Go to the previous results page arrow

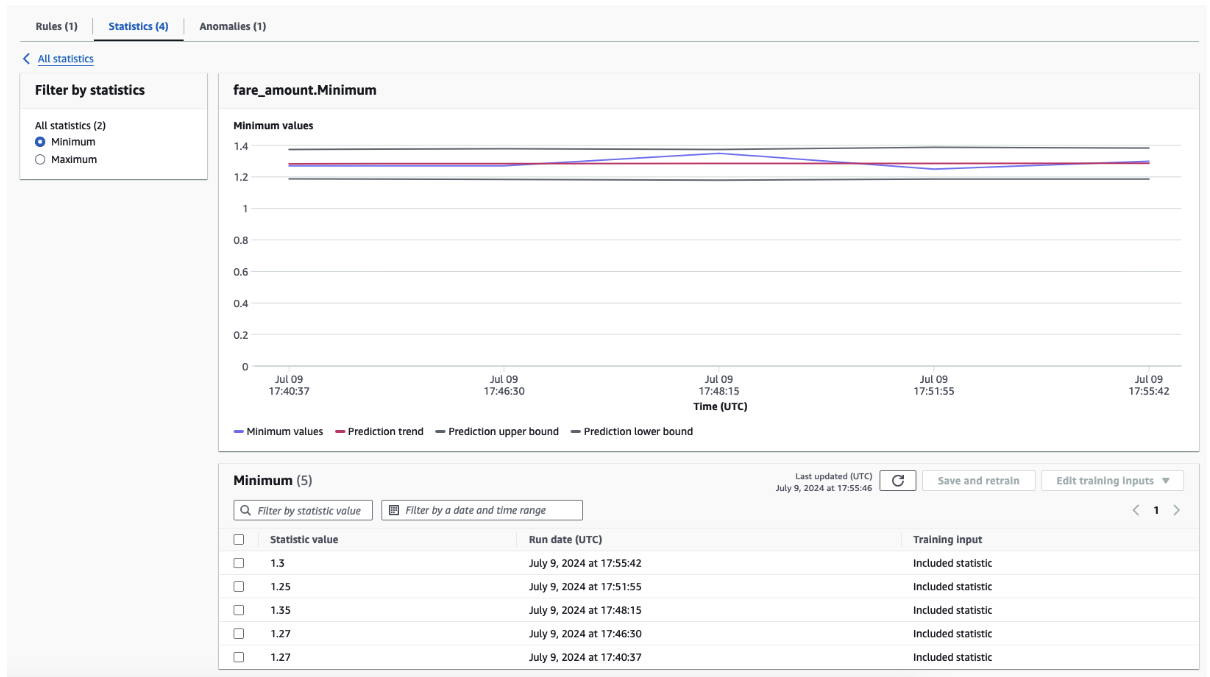point(1136,511)
